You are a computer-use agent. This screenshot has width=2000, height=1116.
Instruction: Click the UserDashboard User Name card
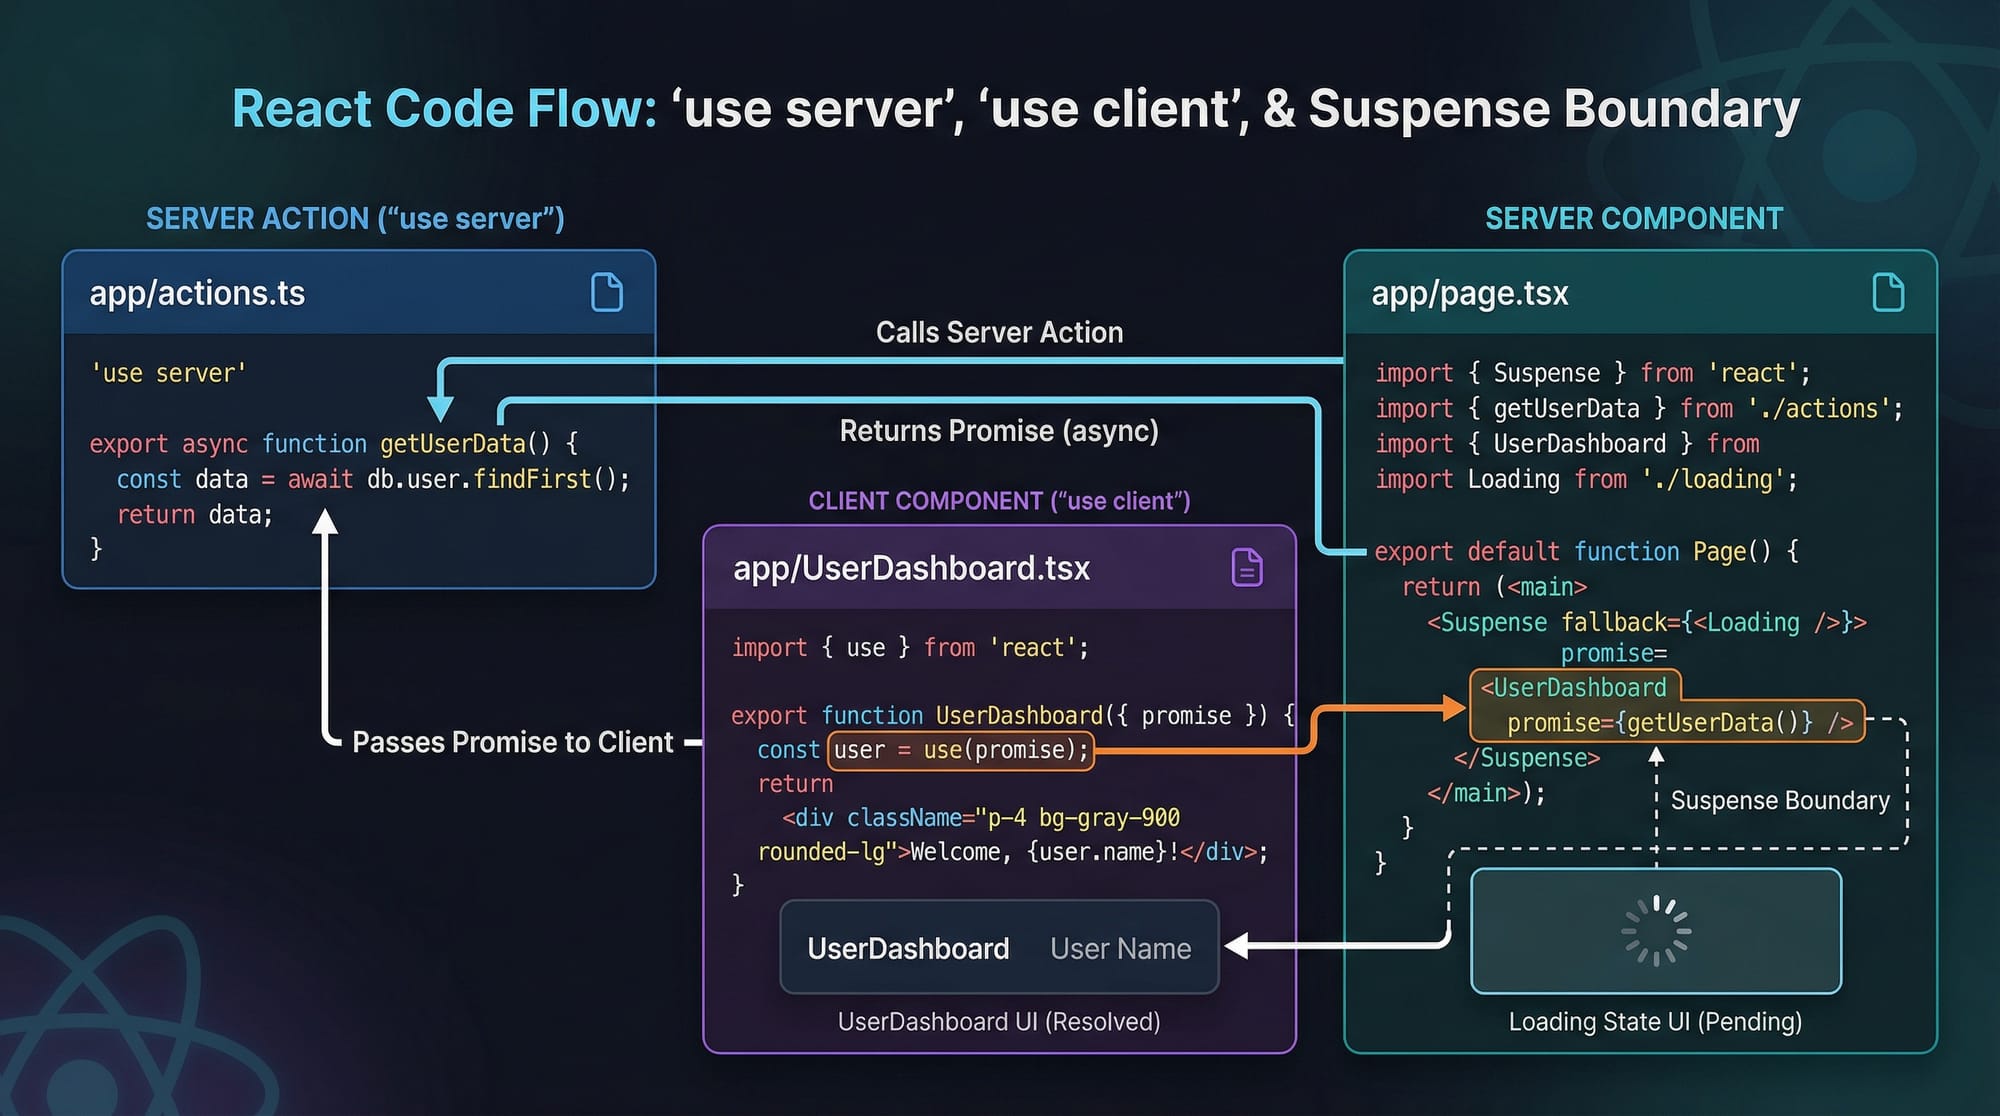(x=999, y=947)
